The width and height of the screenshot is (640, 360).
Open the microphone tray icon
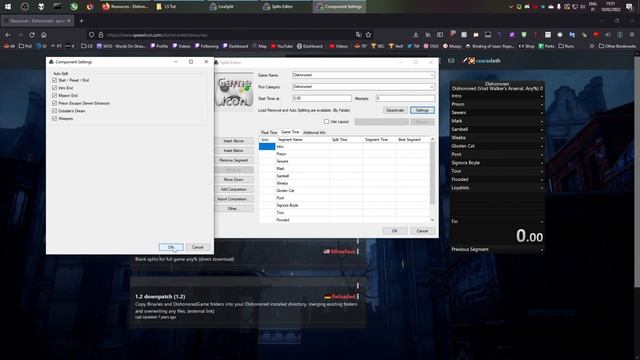tap(559, 7)
